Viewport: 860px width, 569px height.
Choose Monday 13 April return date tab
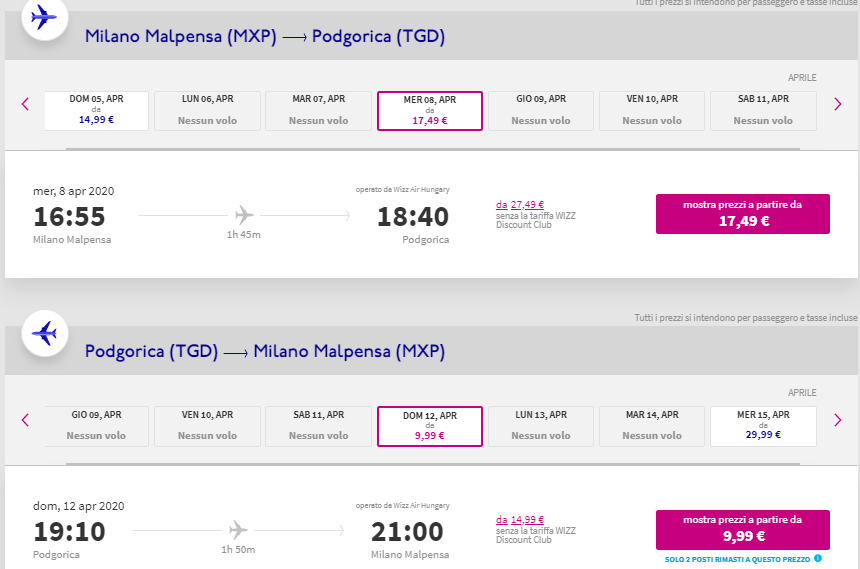tap(541, 425)
